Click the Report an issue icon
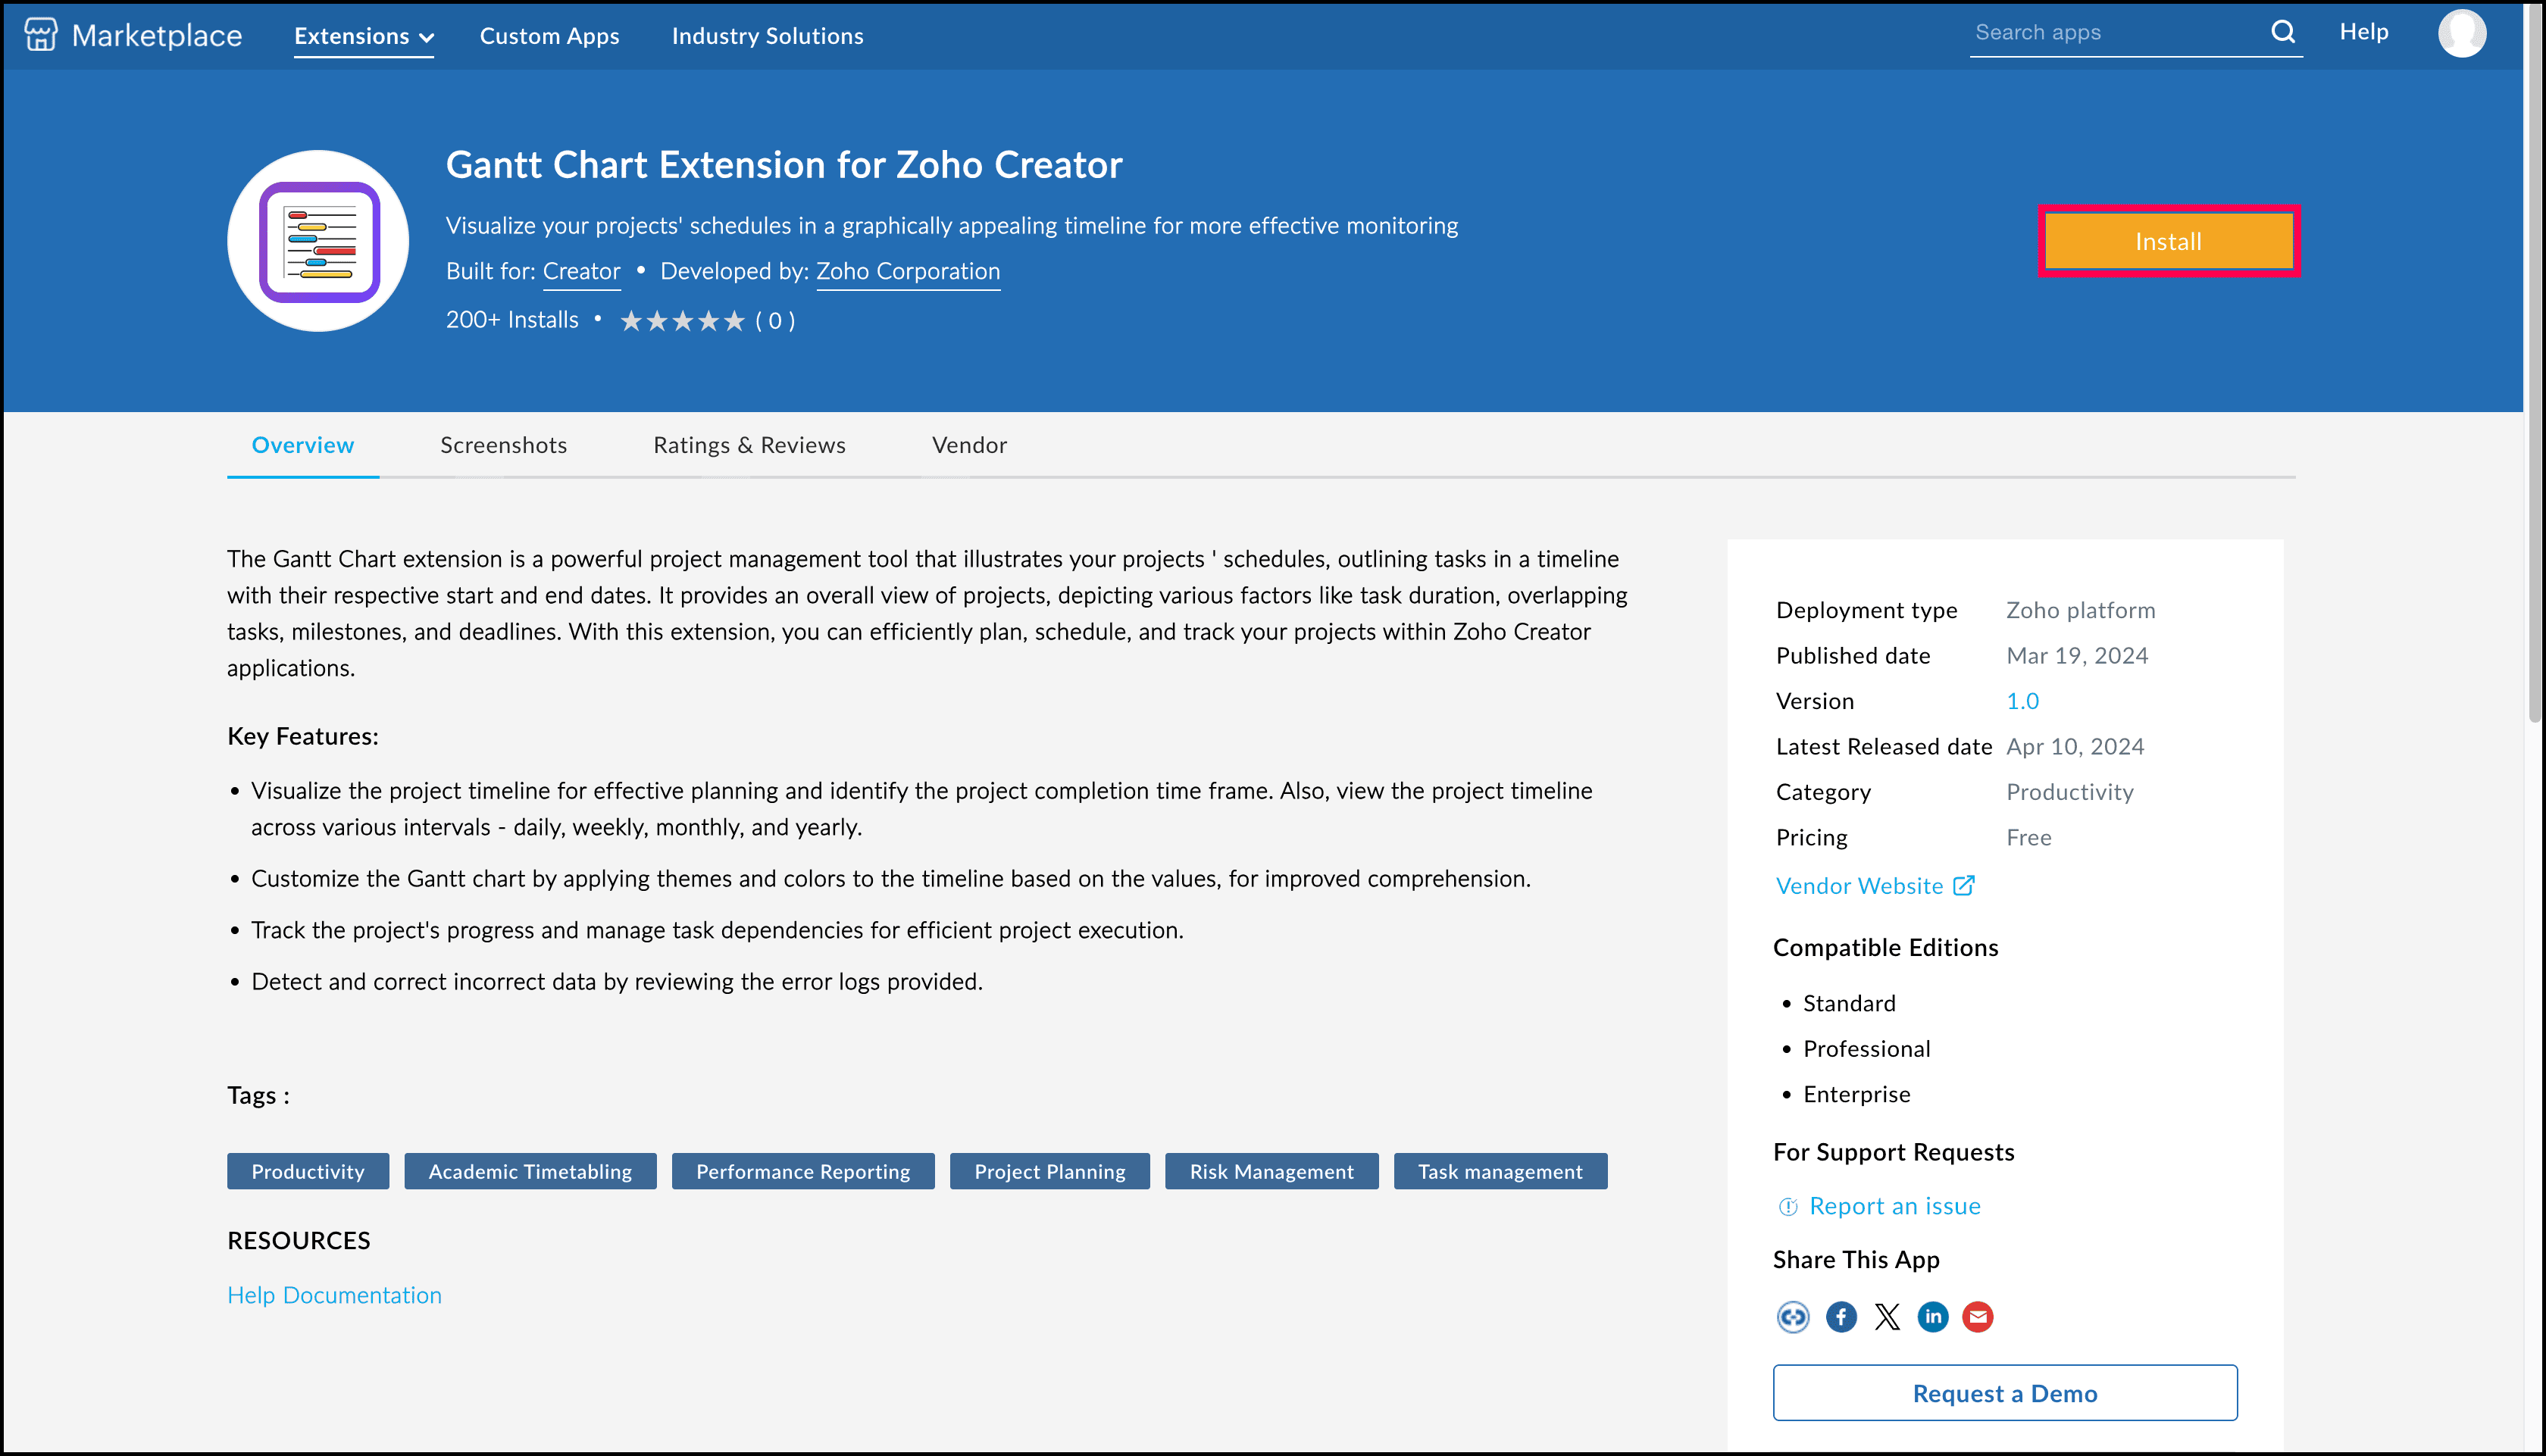This screenshot has height=1456, width=2546. [1788, 1207]
